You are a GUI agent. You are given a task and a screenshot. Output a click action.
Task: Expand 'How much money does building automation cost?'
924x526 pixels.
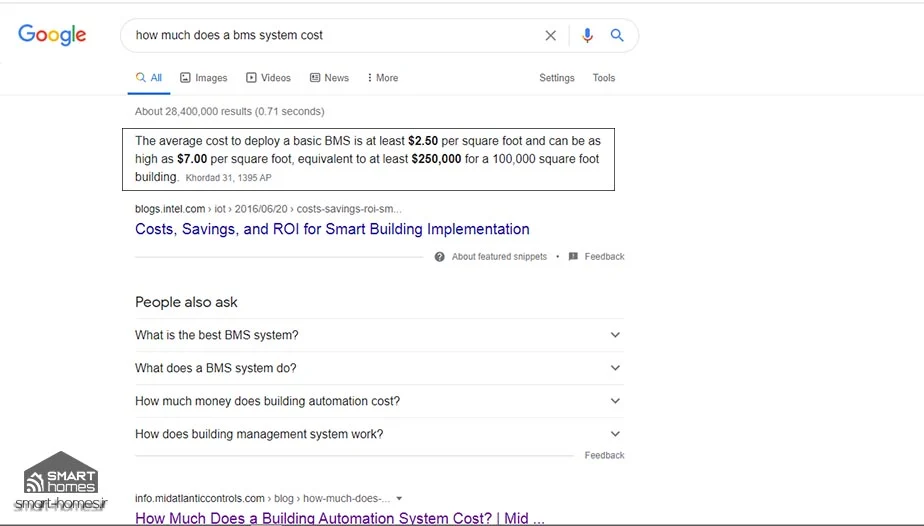click(x=379, y=401)
